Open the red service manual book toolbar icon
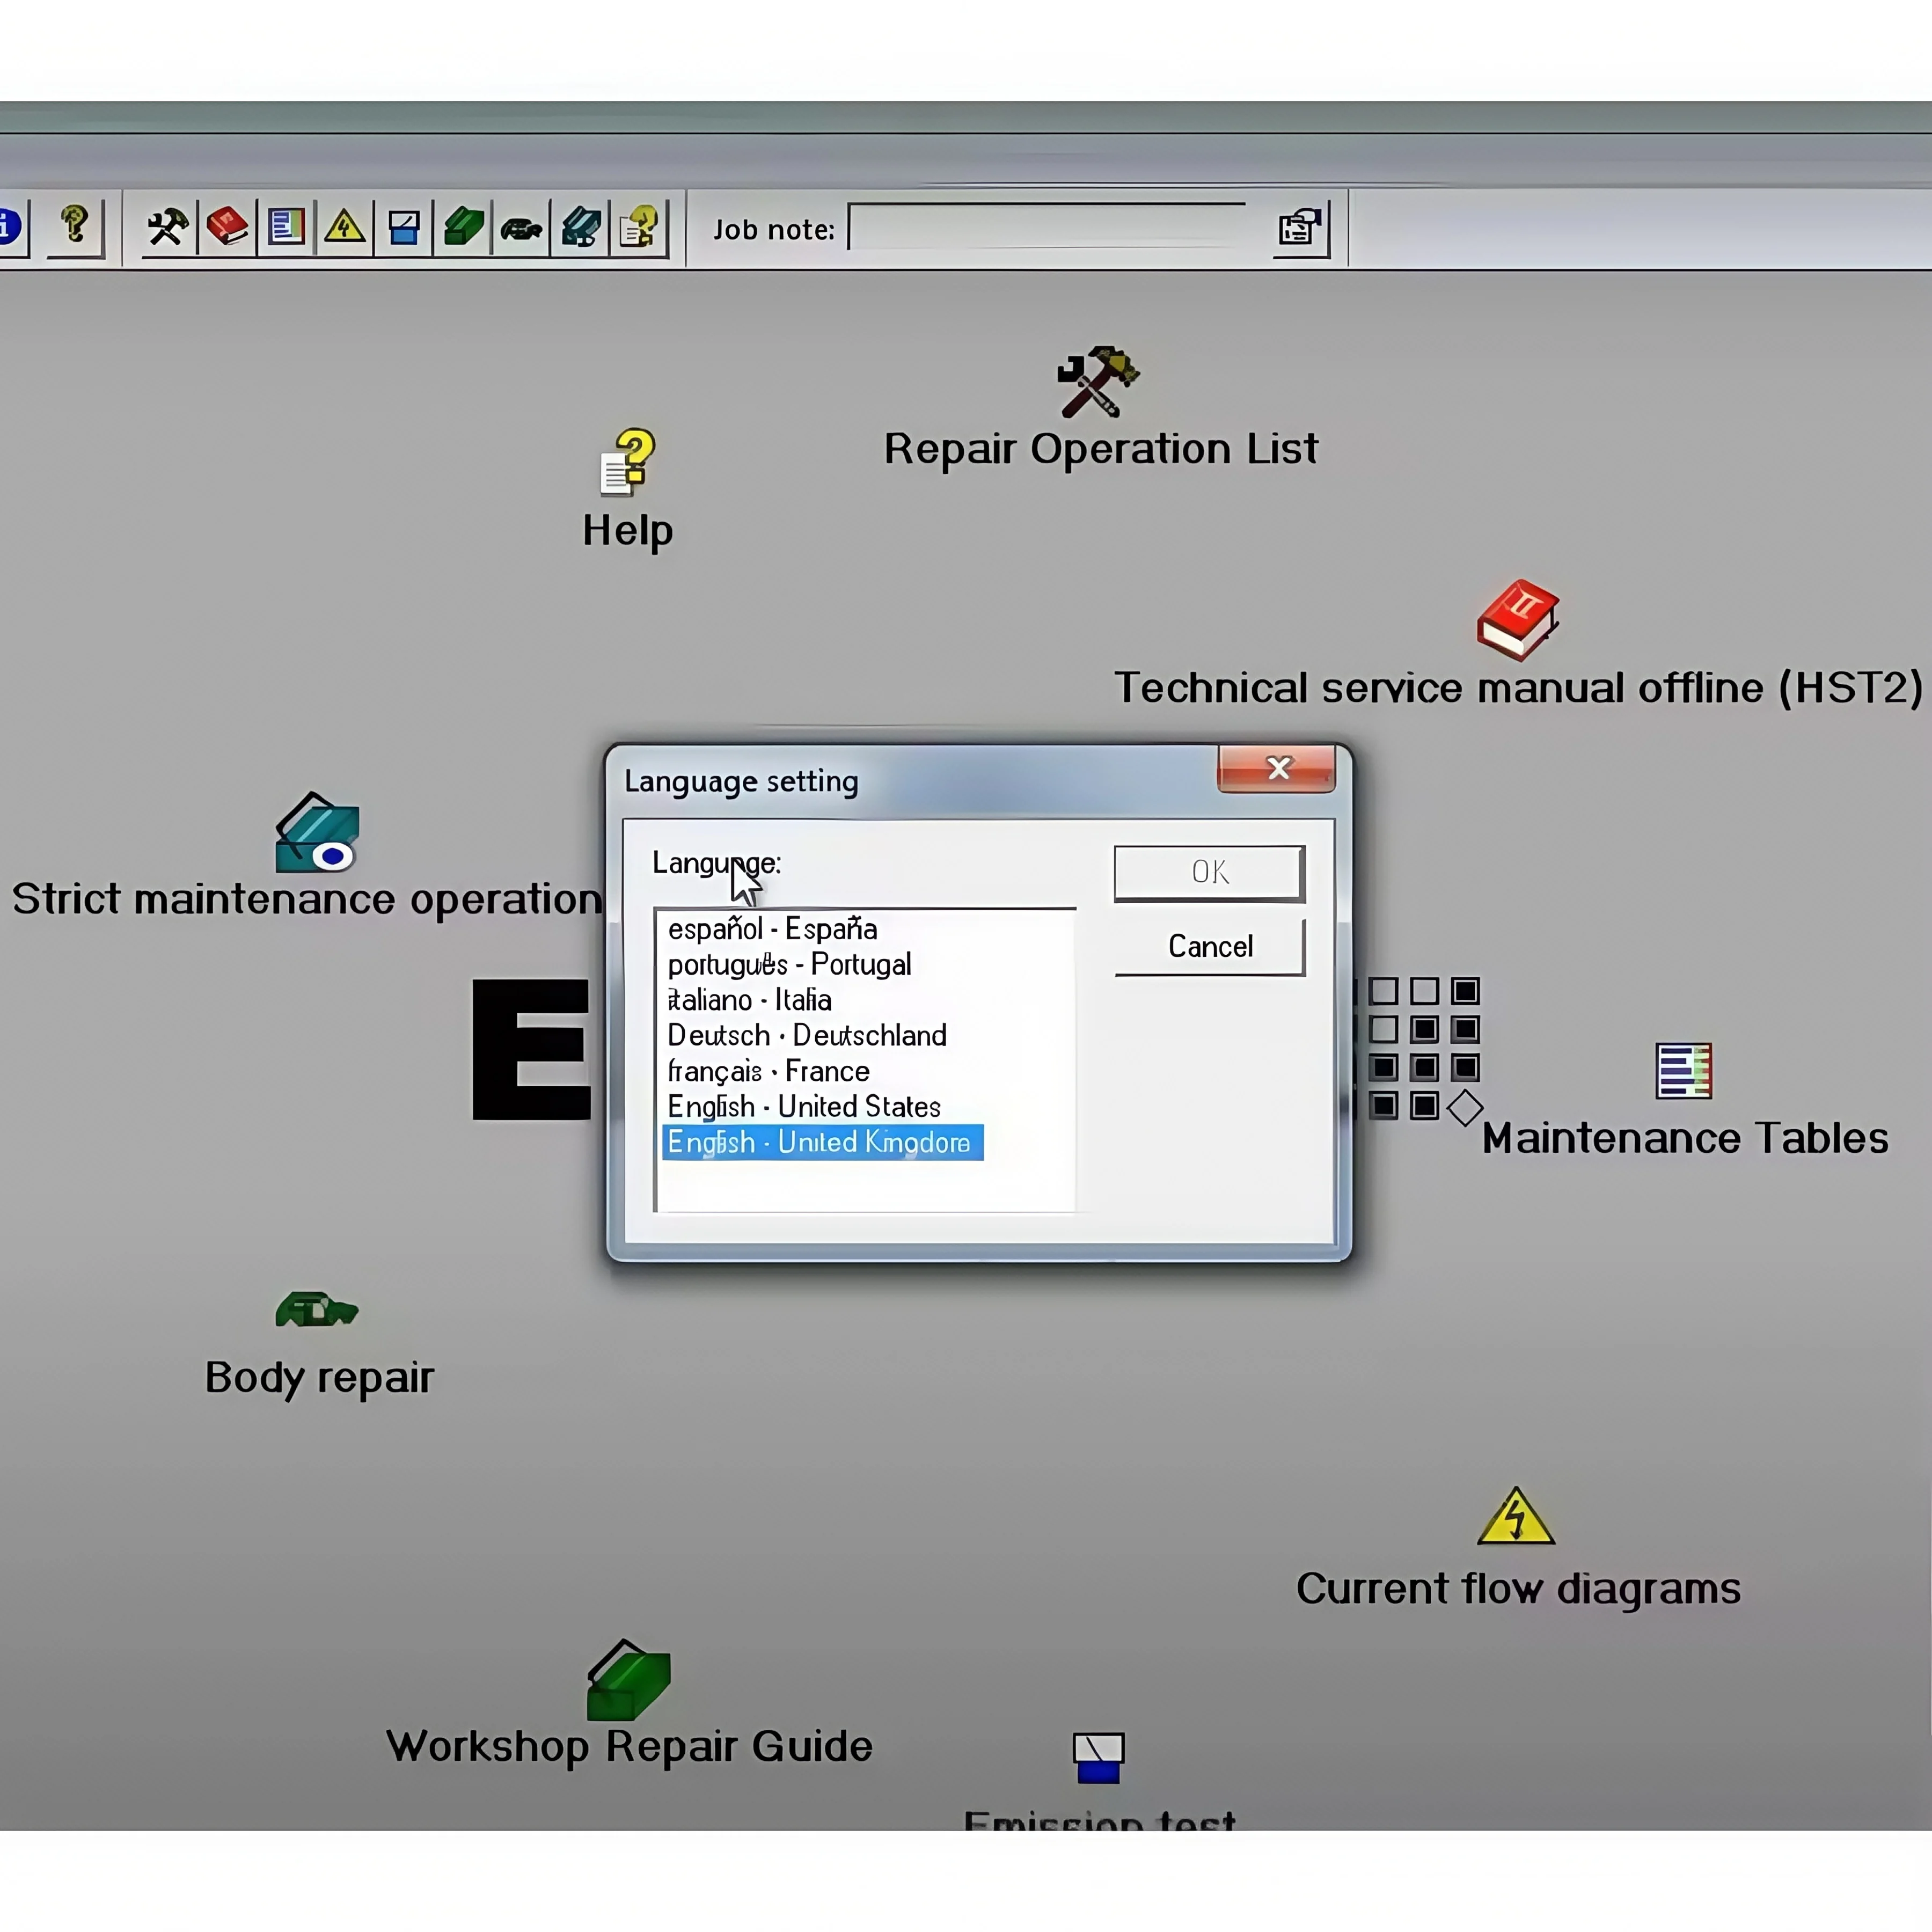 [227, 227]
